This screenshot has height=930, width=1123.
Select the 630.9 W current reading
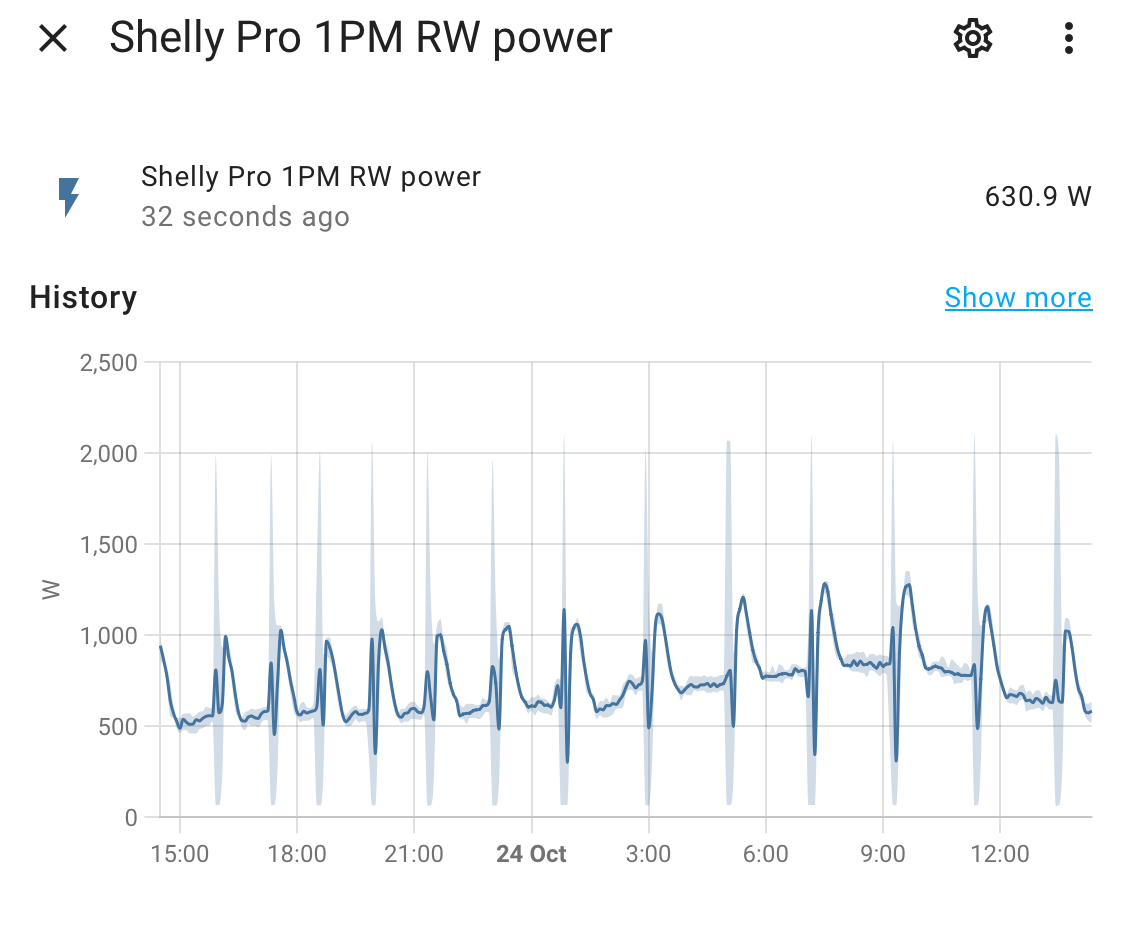click(x=1037, y=196)
